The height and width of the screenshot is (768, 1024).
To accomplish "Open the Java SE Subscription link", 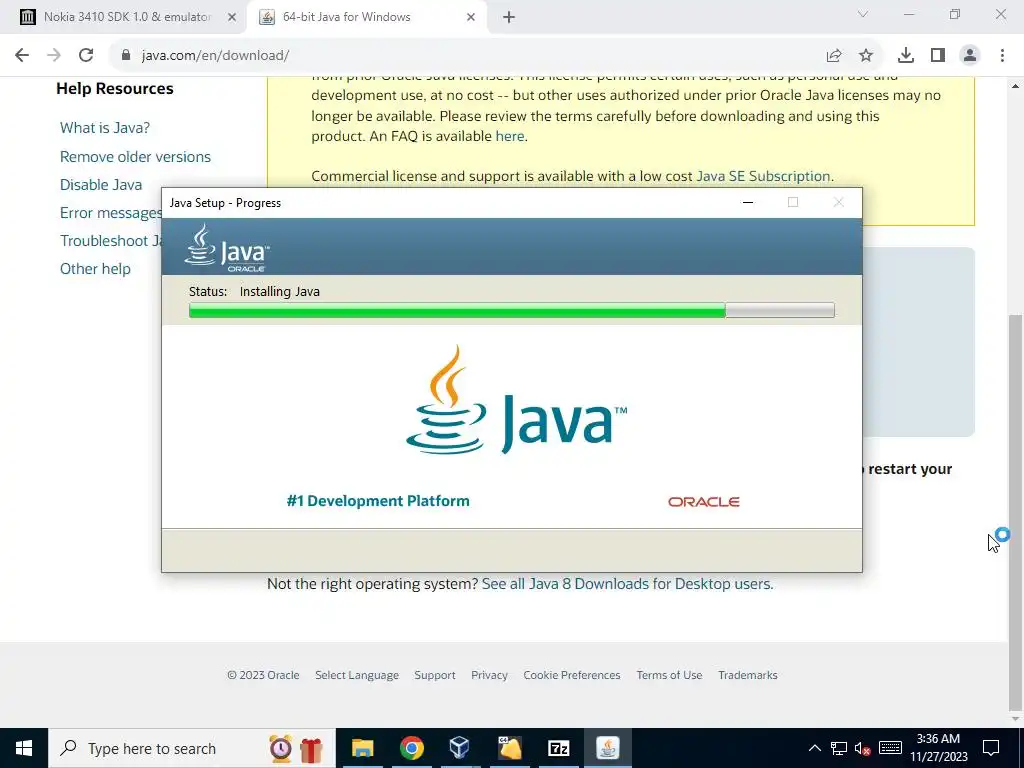I will click(763, 176).
